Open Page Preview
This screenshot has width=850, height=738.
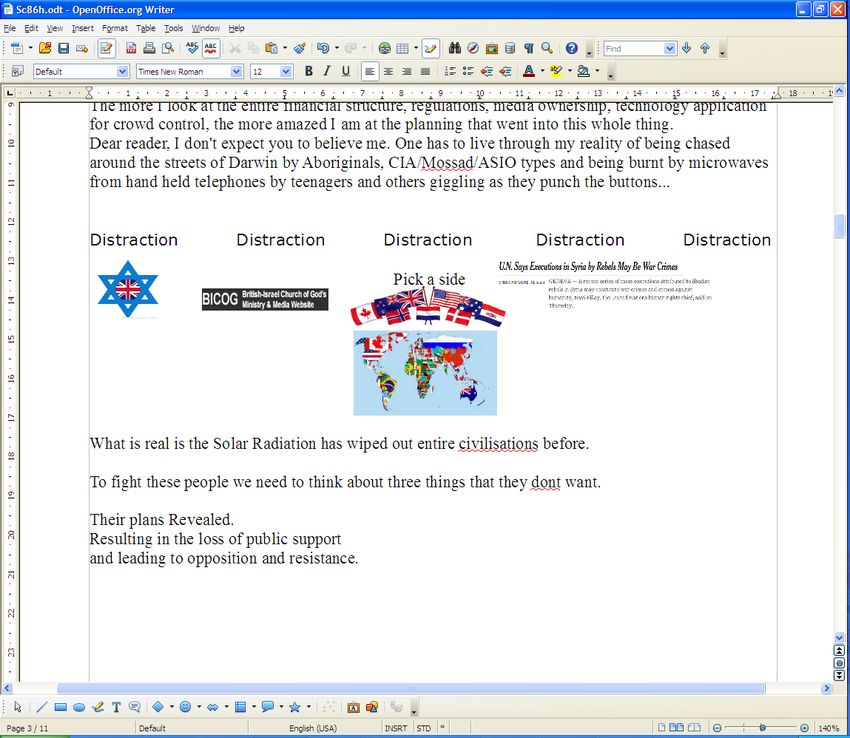click(x=168, y=48)
